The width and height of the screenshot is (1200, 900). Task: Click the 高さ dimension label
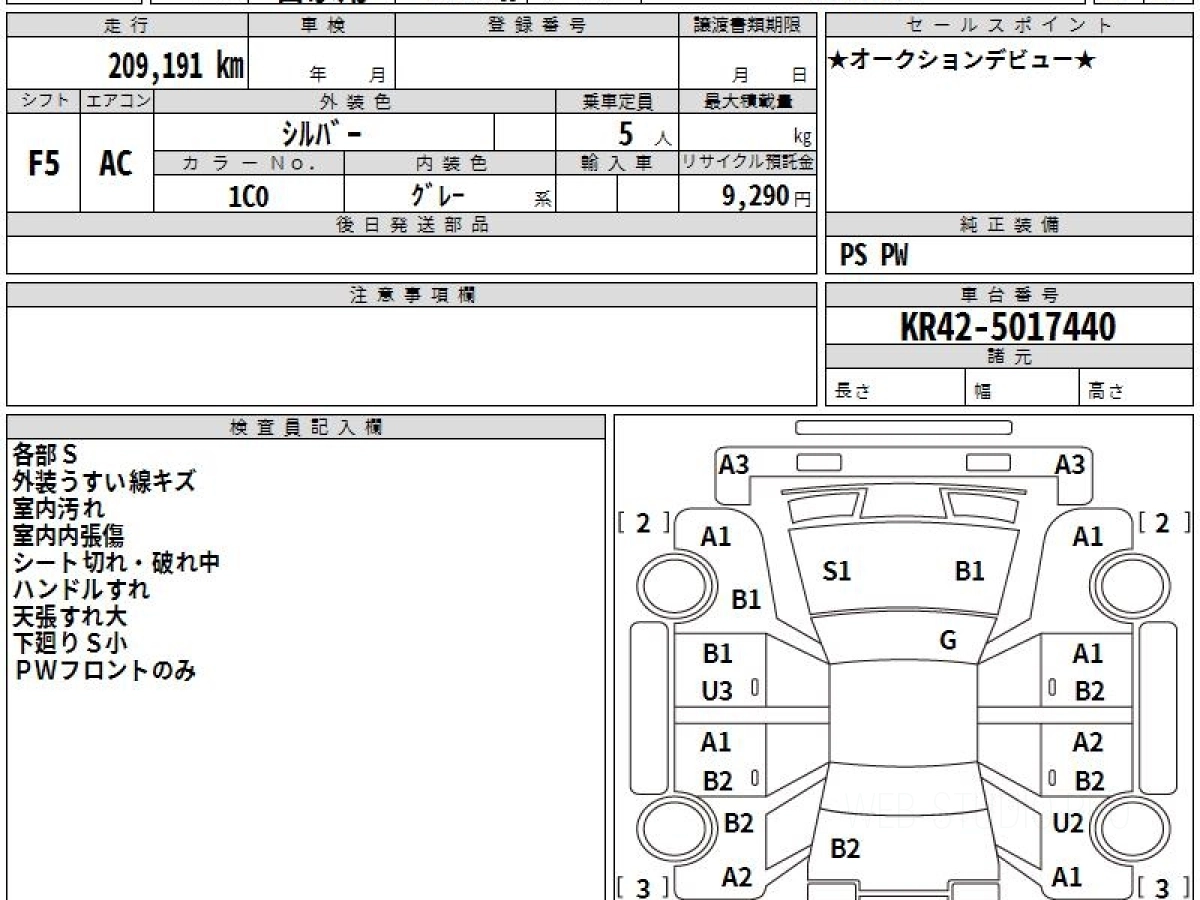pos(1106,392)
